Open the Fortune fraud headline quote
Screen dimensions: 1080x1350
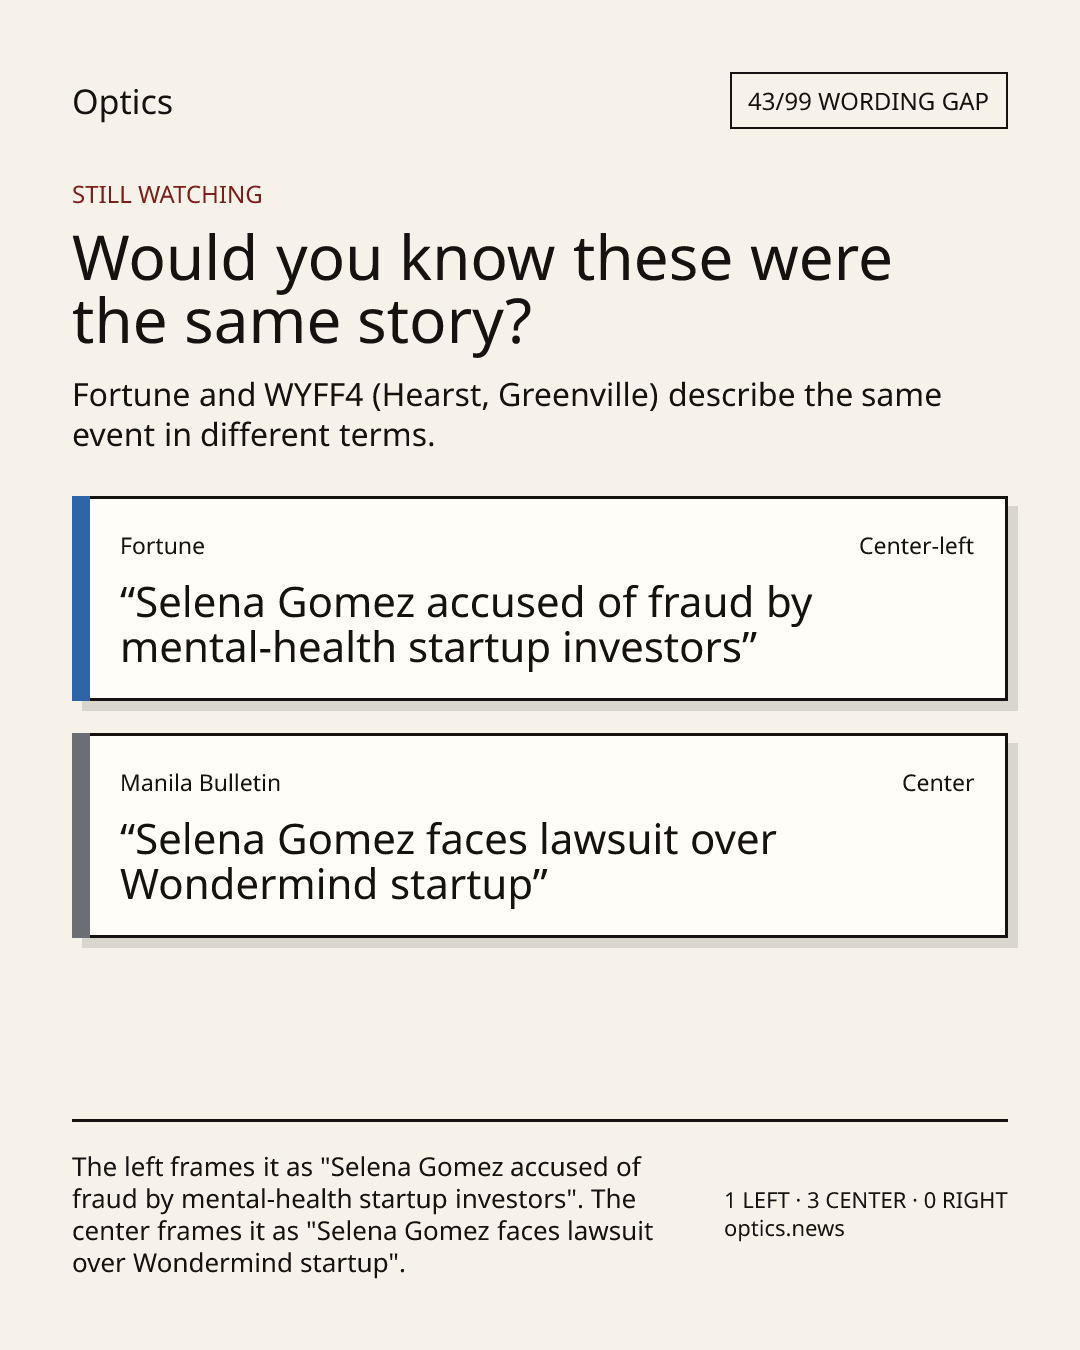[x=466, y=625]
